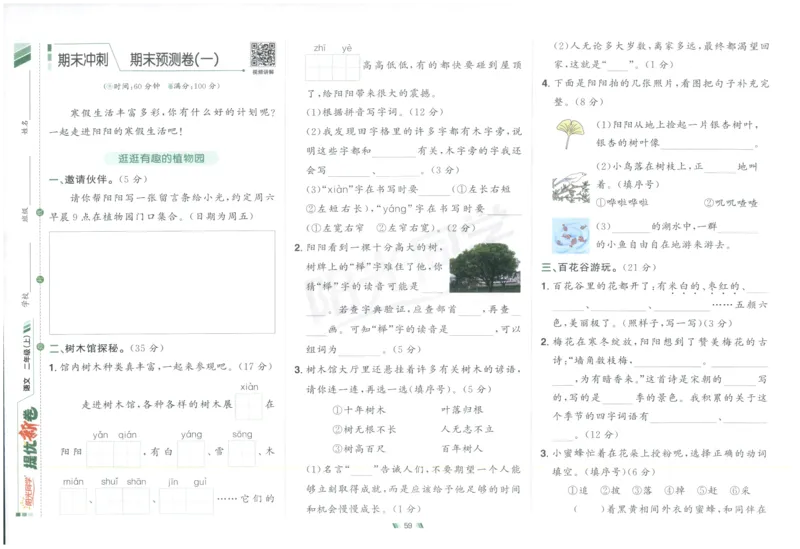This screenshot has width=800, height=549.
Task: Click the phrase 叶落归根
Action: pyautogui.click(x=462, y=409)
